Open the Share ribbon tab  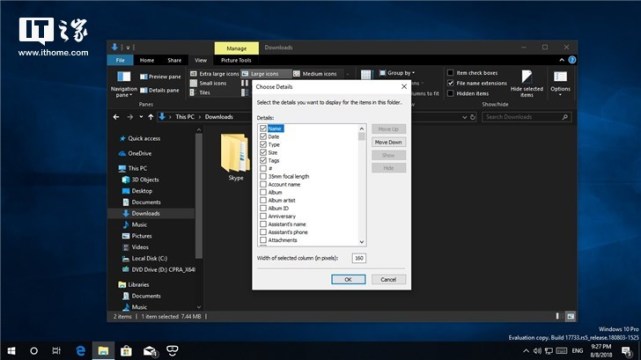(174, 60)
